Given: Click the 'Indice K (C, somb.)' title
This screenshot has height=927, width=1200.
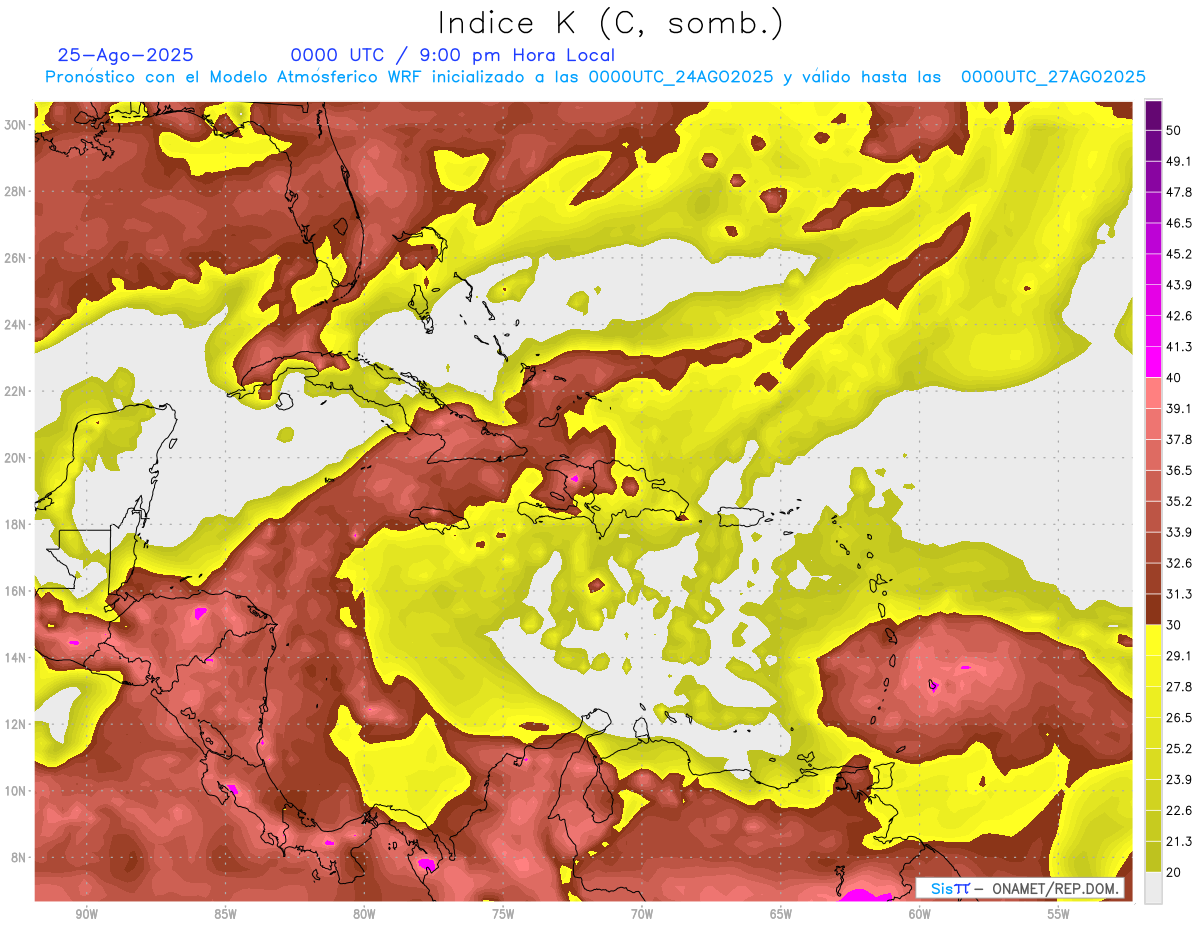Looking at the screenshot, I should (611, 23).
